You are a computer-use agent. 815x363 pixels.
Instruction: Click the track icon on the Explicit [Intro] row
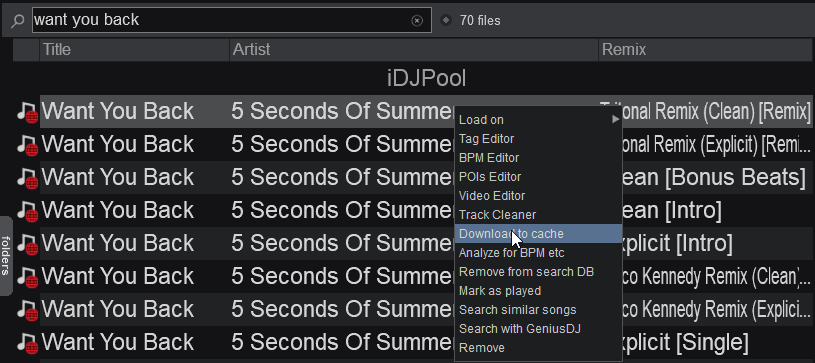27,244
